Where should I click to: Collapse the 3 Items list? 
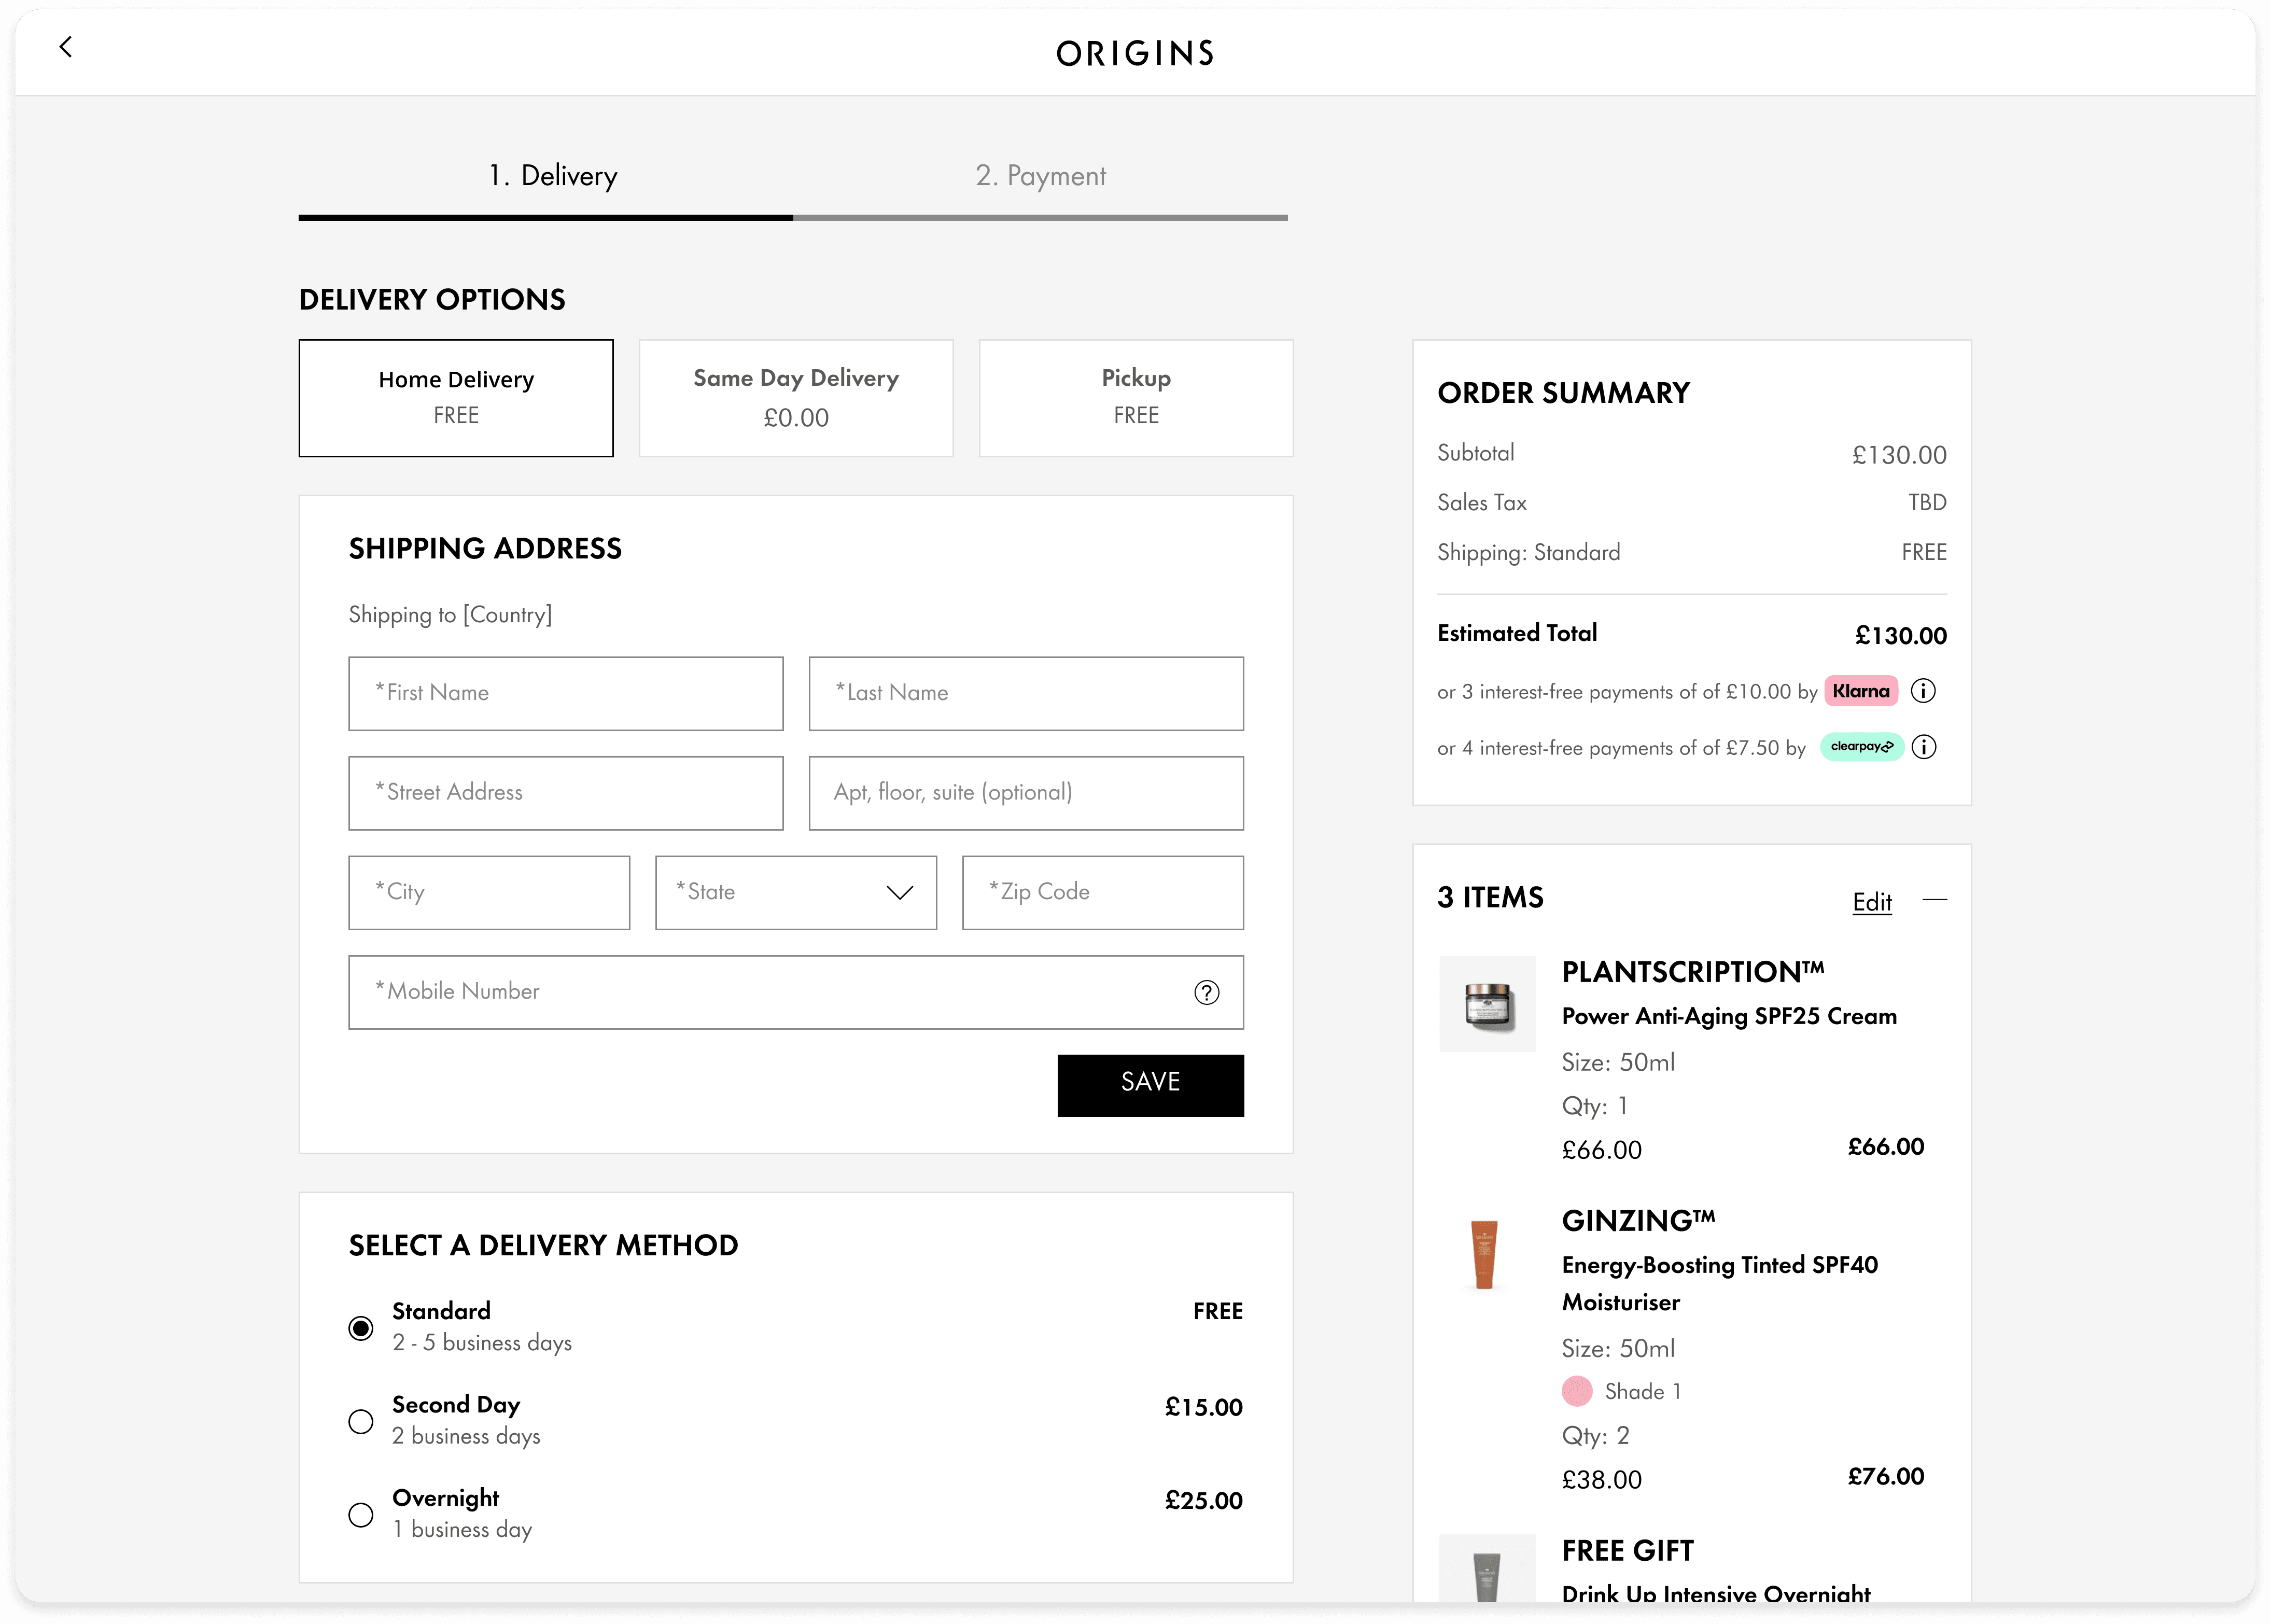click(1935, 900)
